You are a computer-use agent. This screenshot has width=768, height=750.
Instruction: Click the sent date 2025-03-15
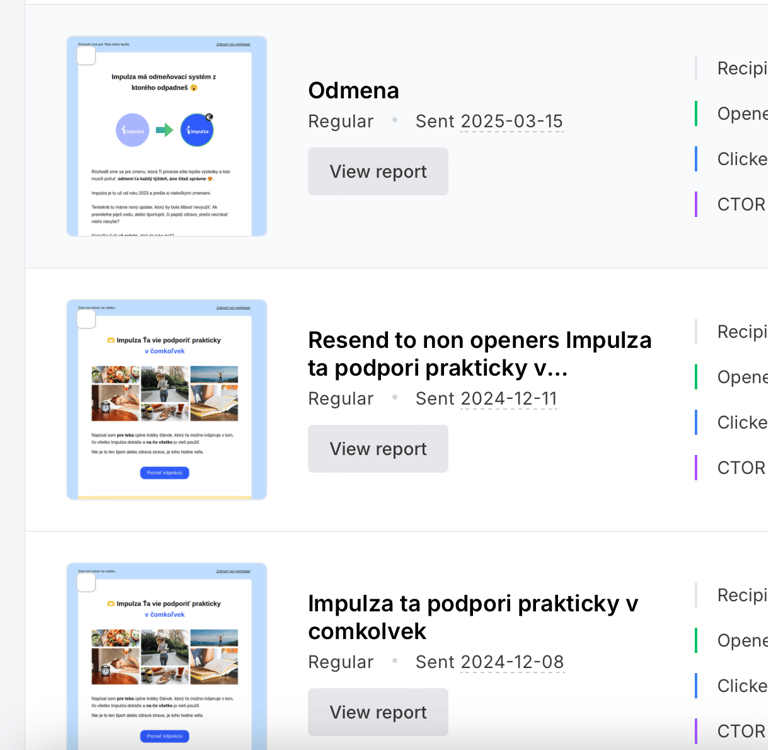click(x=512, y=121)
